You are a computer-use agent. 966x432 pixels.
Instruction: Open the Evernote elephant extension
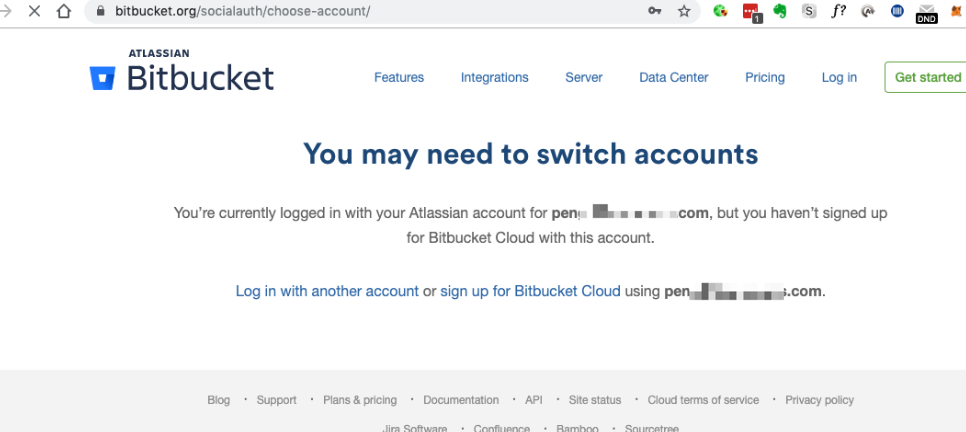(780, 11)
